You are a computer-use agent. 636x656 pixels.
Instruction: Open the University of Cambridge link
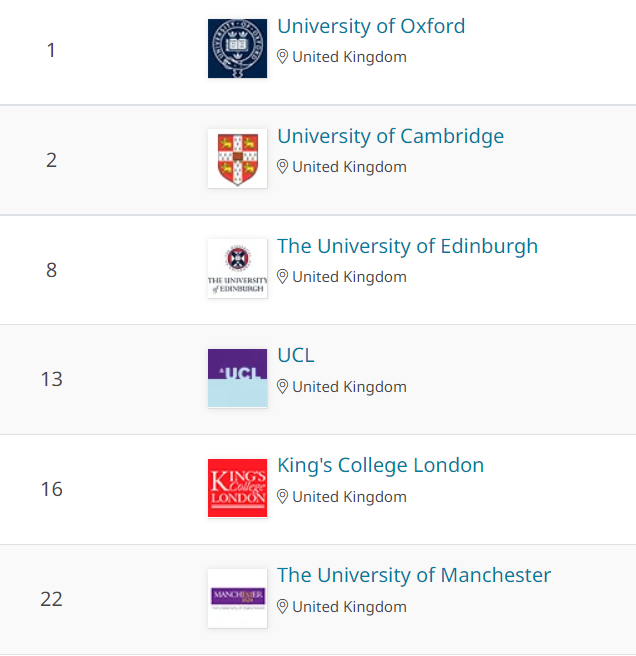(391, 136)
